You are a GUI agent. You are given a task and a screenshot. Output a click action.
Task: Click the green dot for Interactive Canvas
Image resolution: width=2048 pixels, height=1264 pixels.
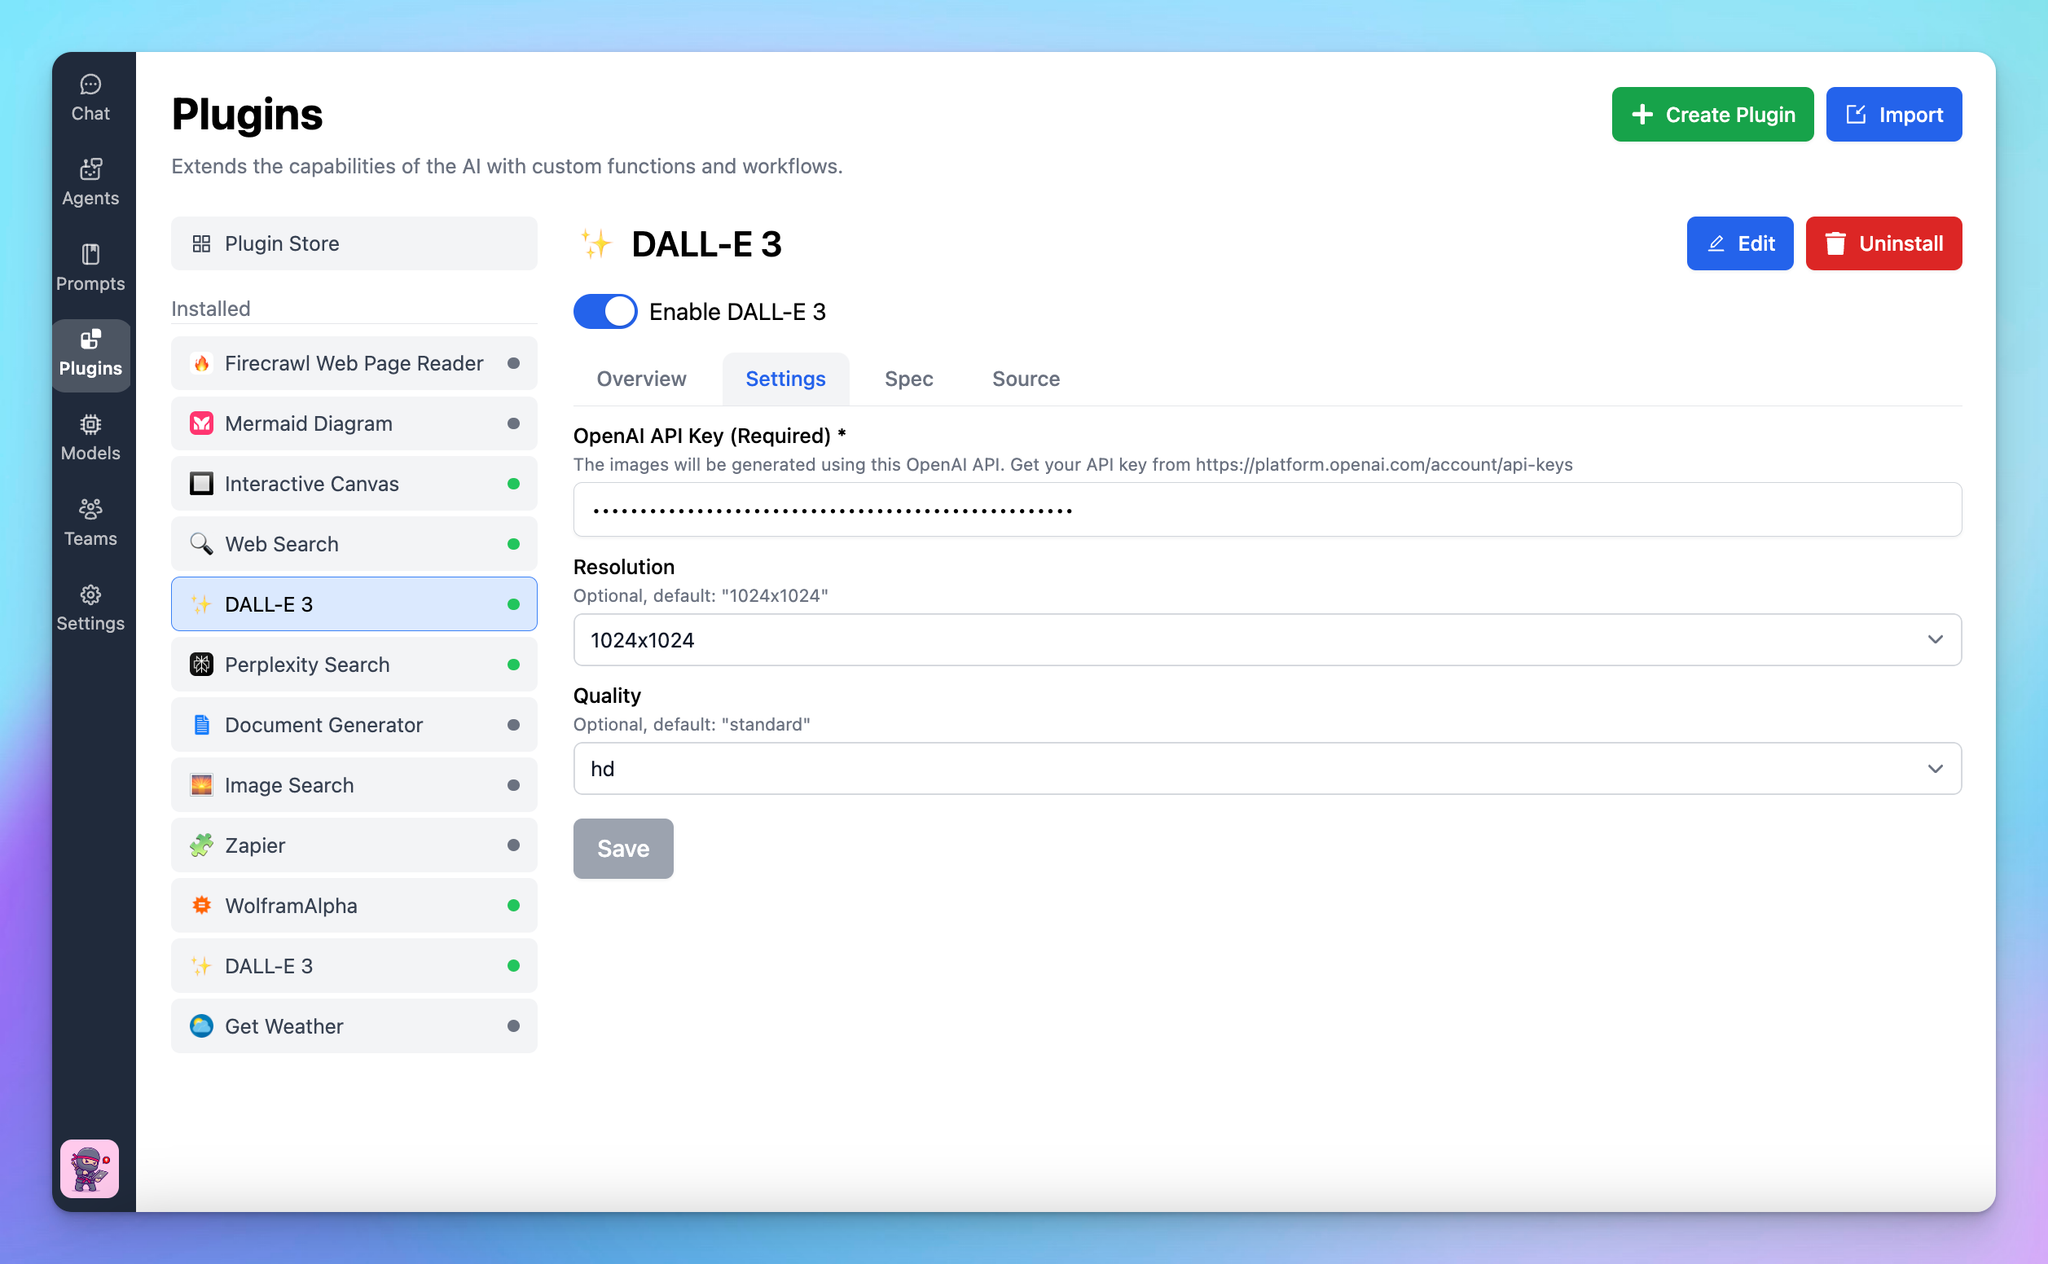click(513, 483)
